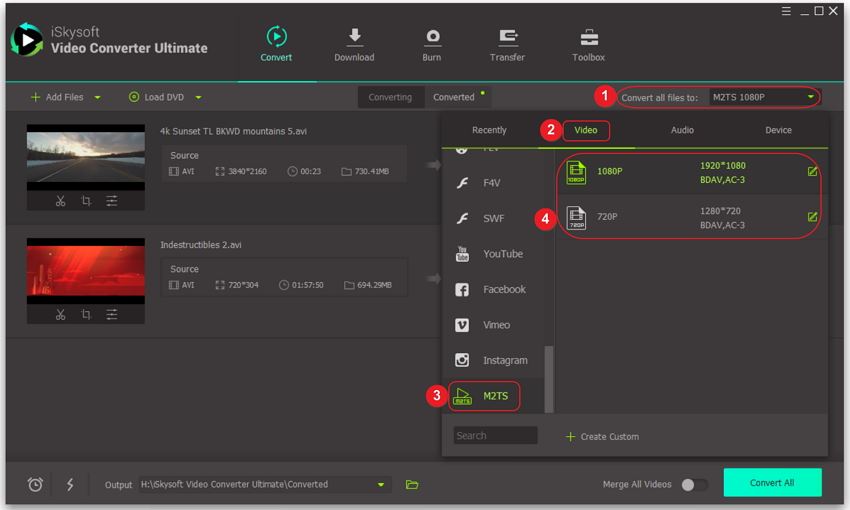Image resolution: width=850 pixels, height=510 pixels.
Task: Toggle the Merge All Videos switch
Action: (693, 484)
